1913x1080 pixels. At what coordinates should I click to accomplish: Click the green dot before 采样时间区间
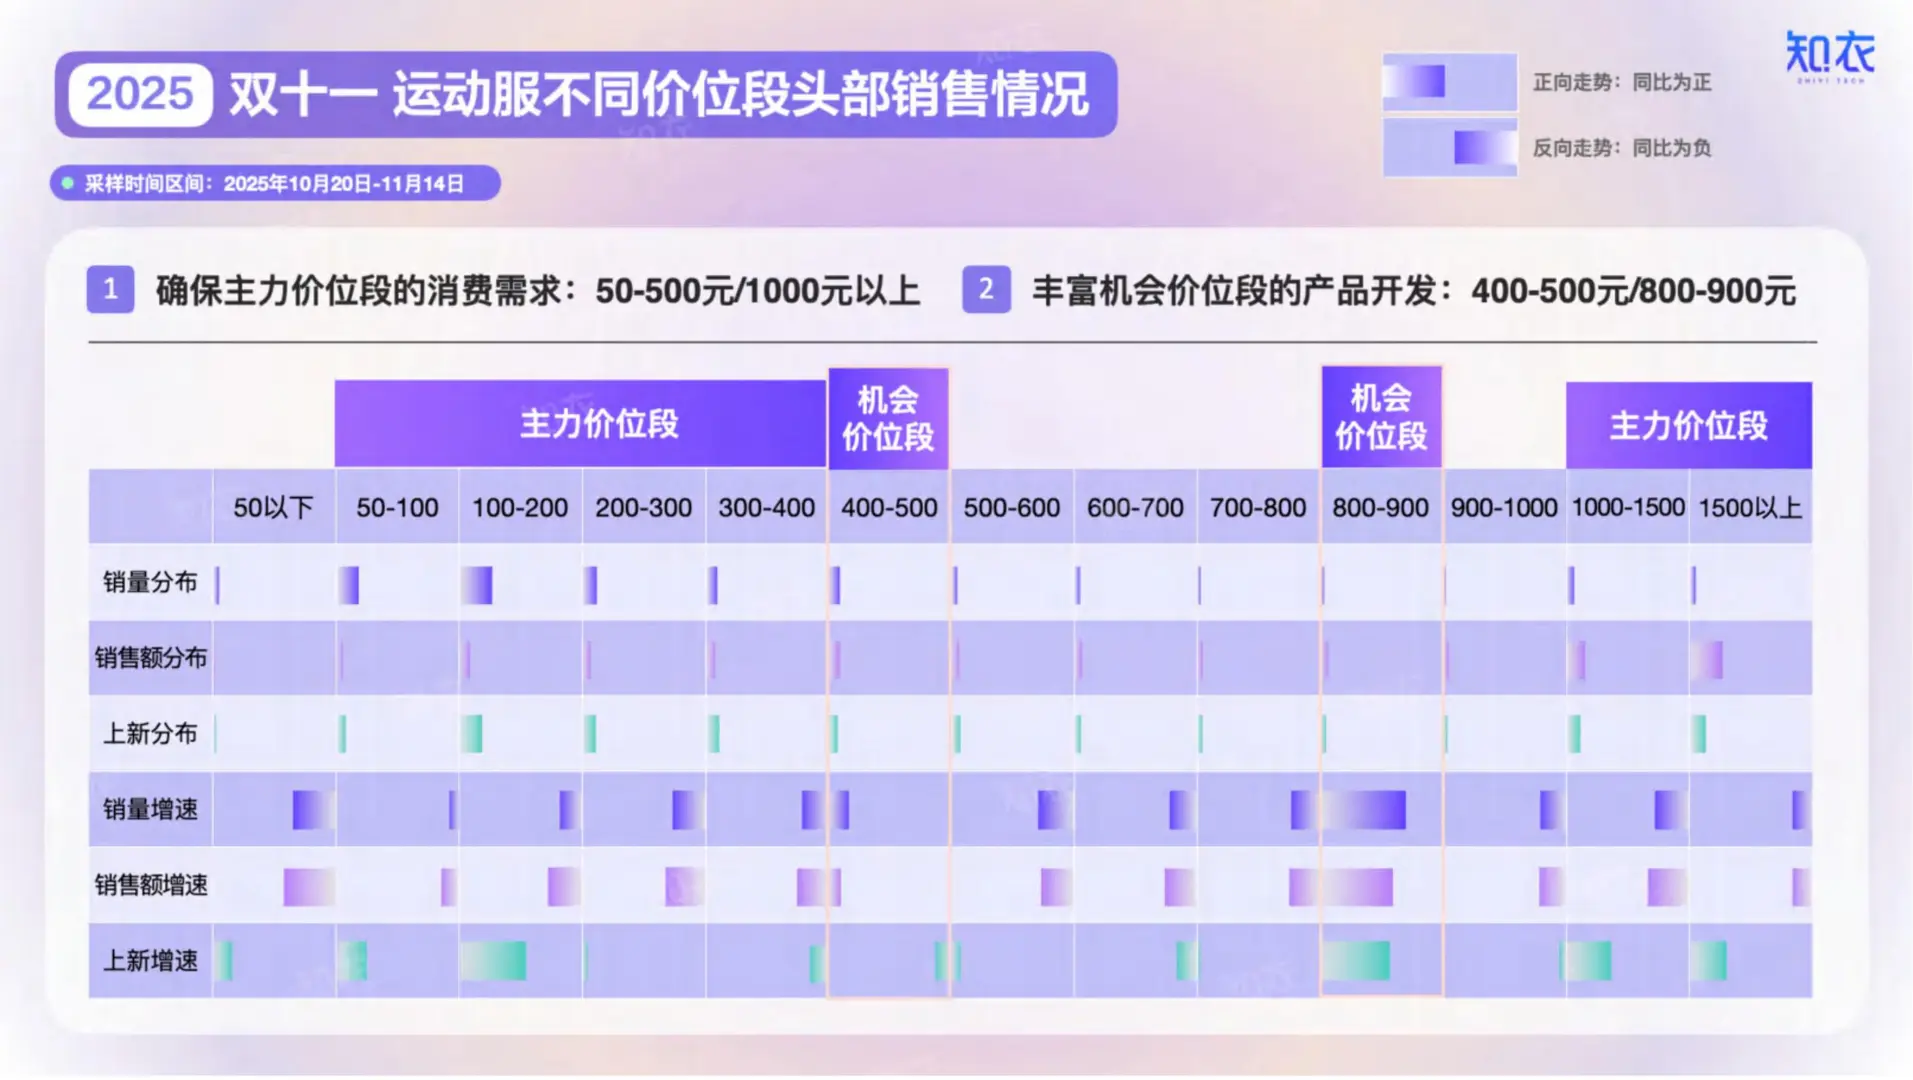pyautogui.click(x=66, y=183)
